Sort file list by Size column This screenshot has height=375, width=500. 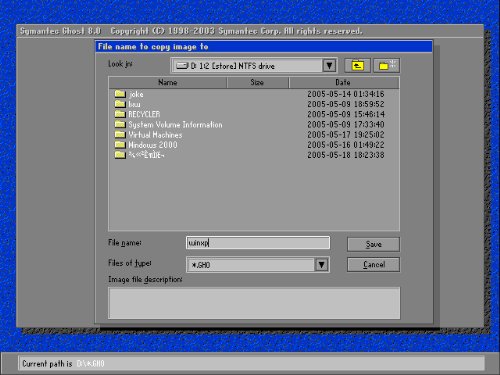258,82
